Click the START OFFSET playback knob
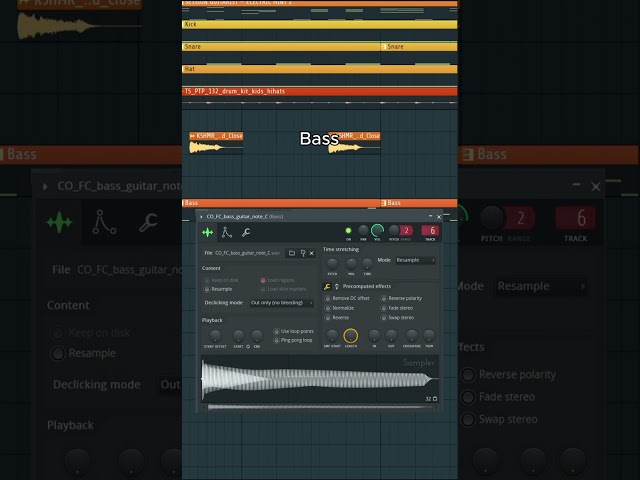Image resolution: width=640 pixels, height=480 pixels. (215, 336)
